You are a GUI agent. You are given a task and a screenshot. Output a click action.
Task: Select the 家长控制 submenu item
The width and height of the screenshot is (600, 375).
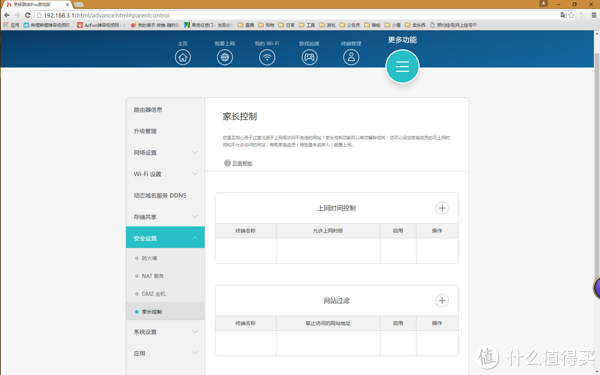click(x=165, y=311)
